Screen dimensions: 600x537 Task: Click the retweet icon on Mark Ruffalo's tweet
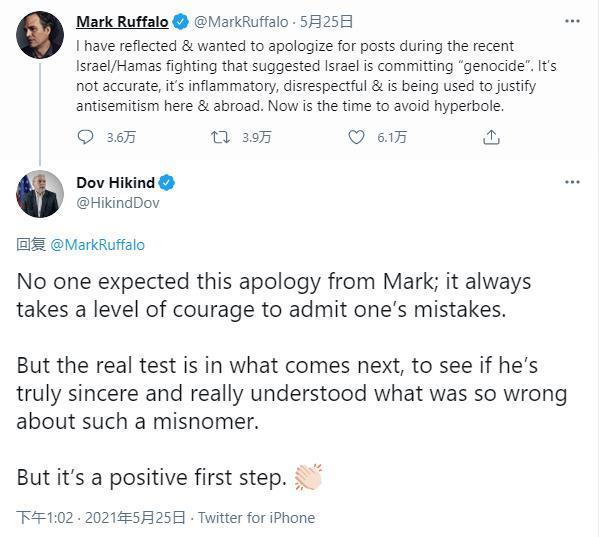pyautogui.click(x=221, y=138)
